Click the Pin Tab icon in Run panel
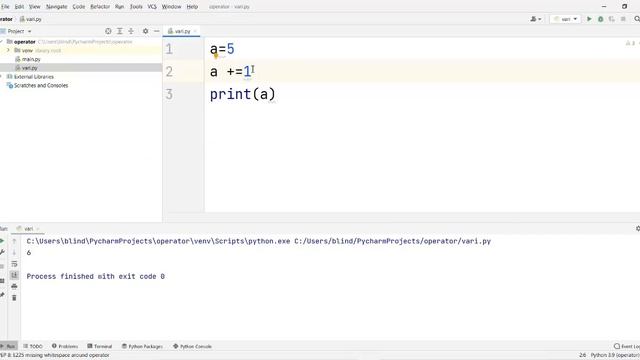Screen dimensions: 640x360 click(x=2, y=295)
